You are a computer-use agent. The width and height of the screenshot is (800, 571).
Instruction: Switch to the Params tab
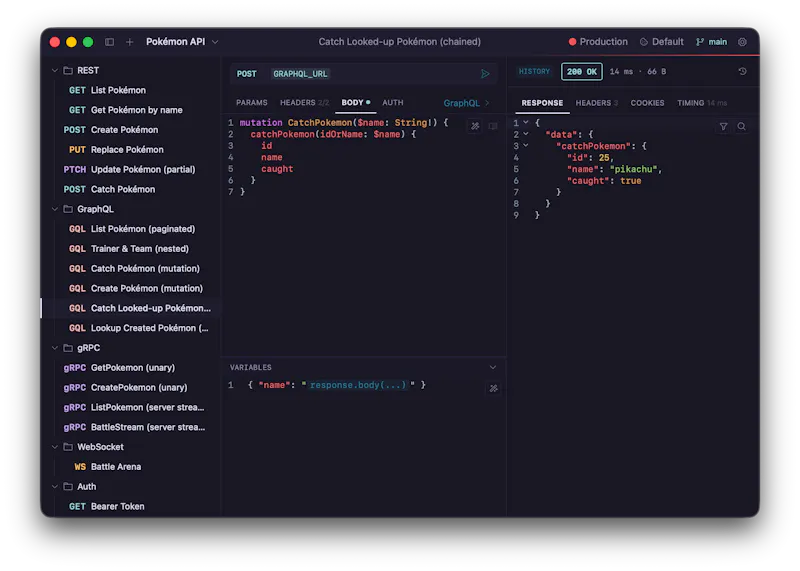click(252, 103)
